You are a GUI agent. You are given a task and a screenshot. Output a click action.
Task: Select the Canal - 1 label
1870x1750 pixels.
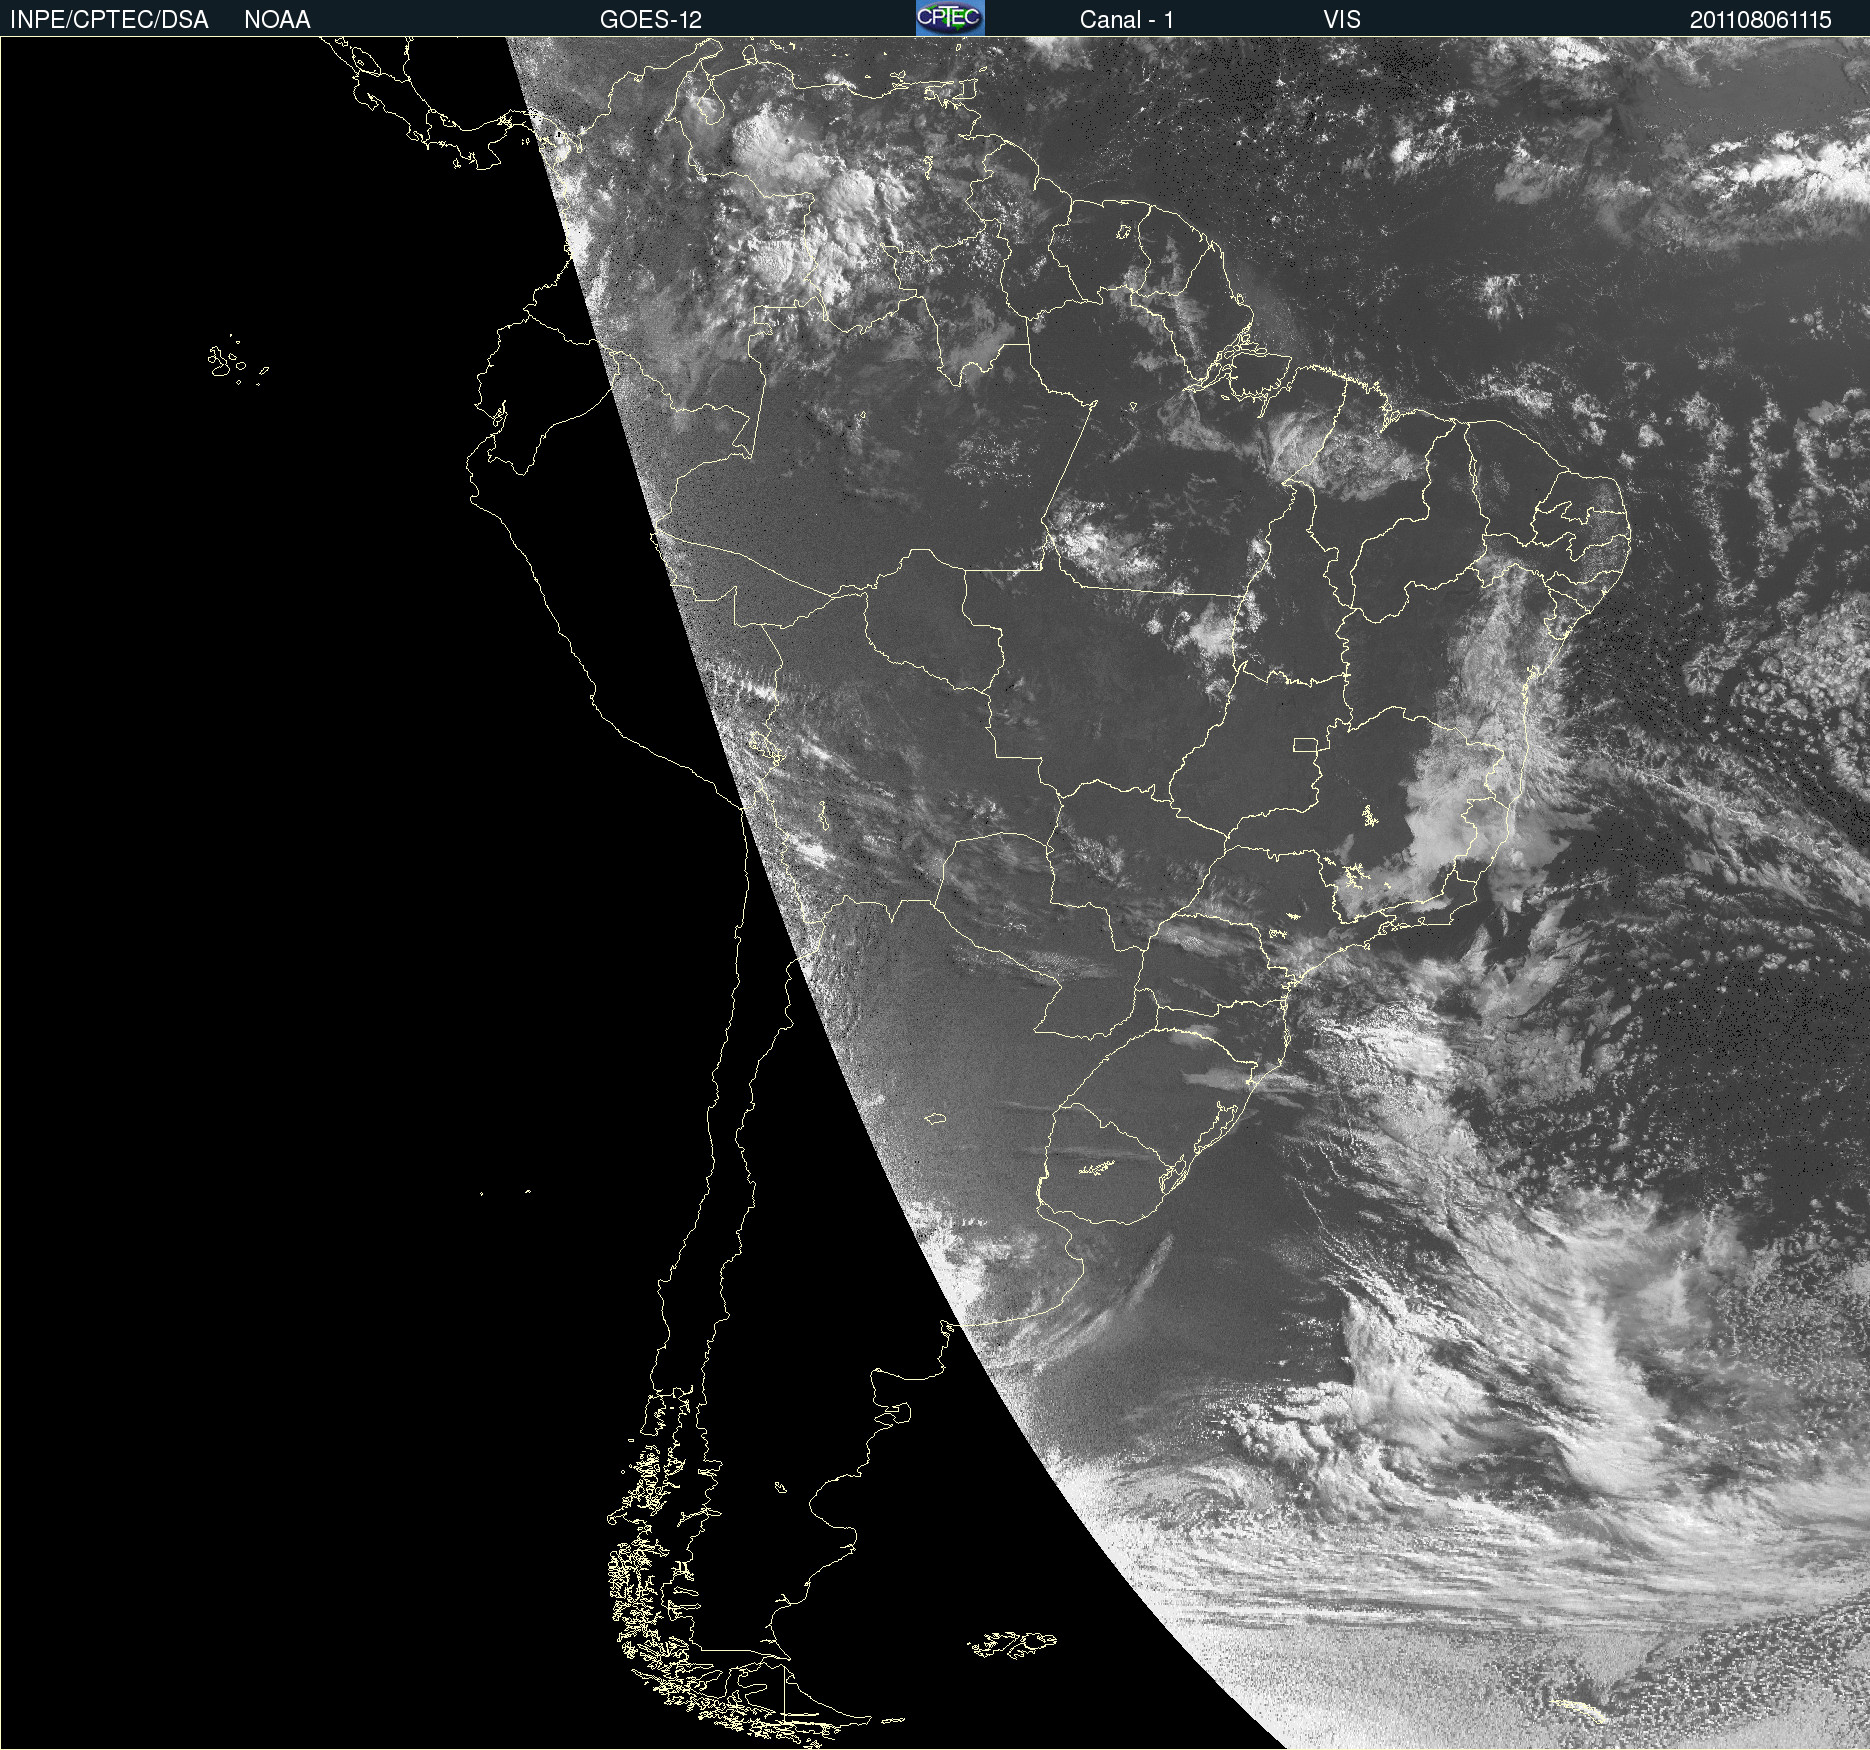(1127, 20)
